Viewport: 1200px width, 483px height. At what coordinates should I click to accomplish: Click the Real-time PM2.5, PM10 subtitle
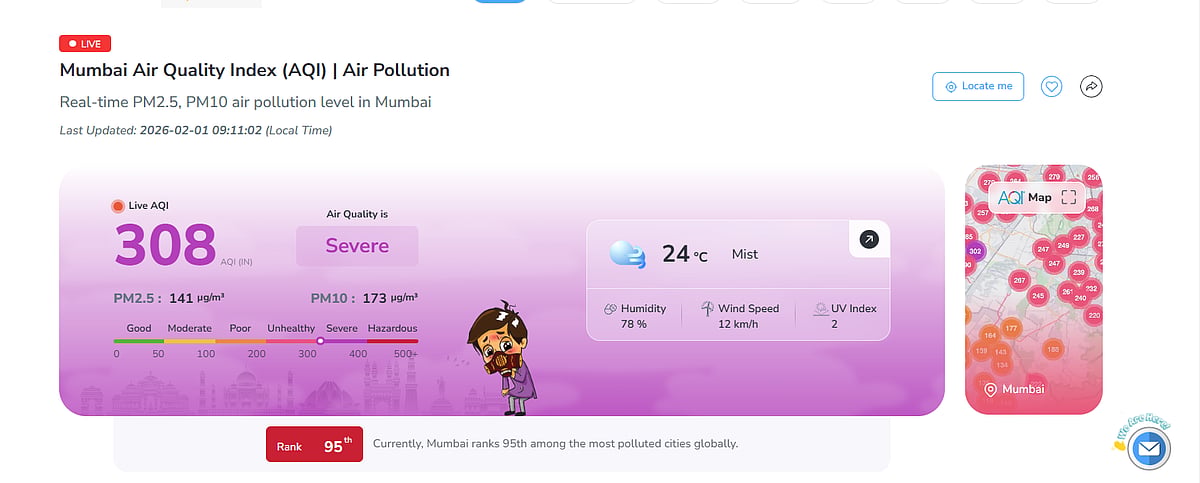coord(246,102)
